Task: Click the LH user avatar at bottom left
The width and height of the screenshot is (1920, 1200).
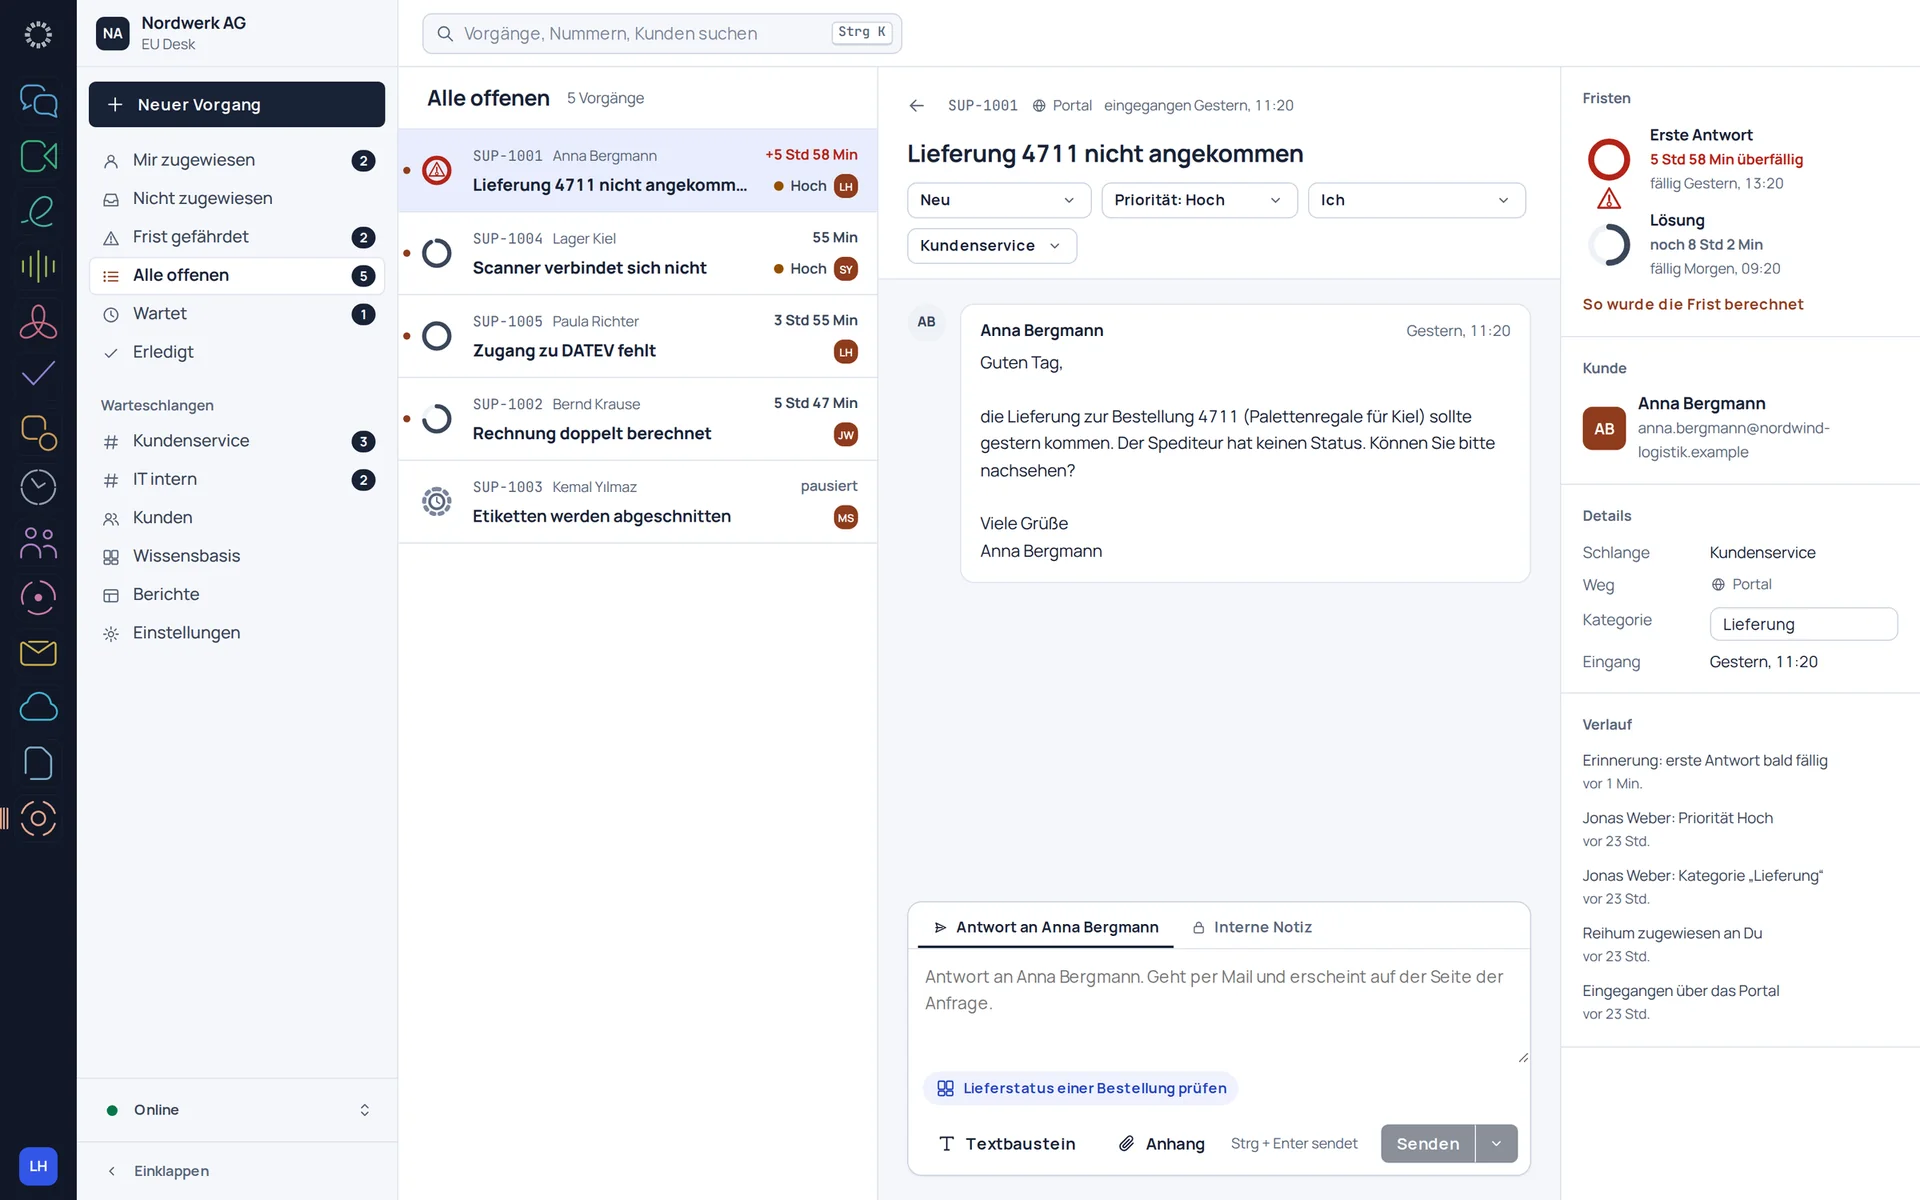Action: 38,1166
